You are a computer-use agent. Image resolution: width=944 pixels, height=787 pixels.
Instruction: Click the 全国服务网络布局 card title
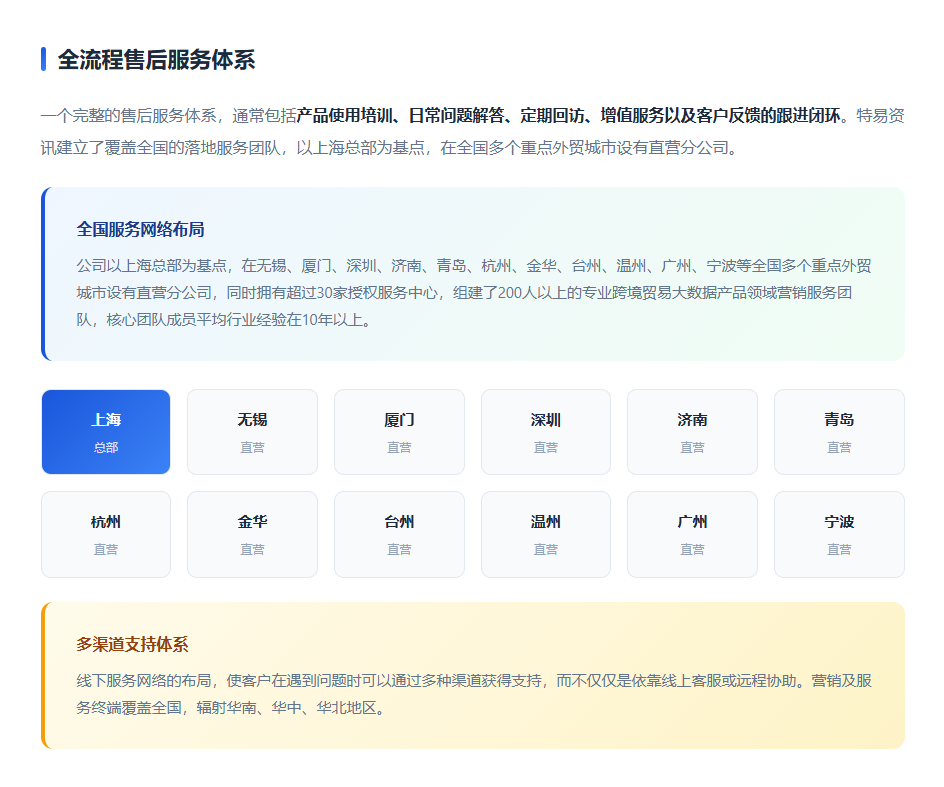[x=140, y=229]
